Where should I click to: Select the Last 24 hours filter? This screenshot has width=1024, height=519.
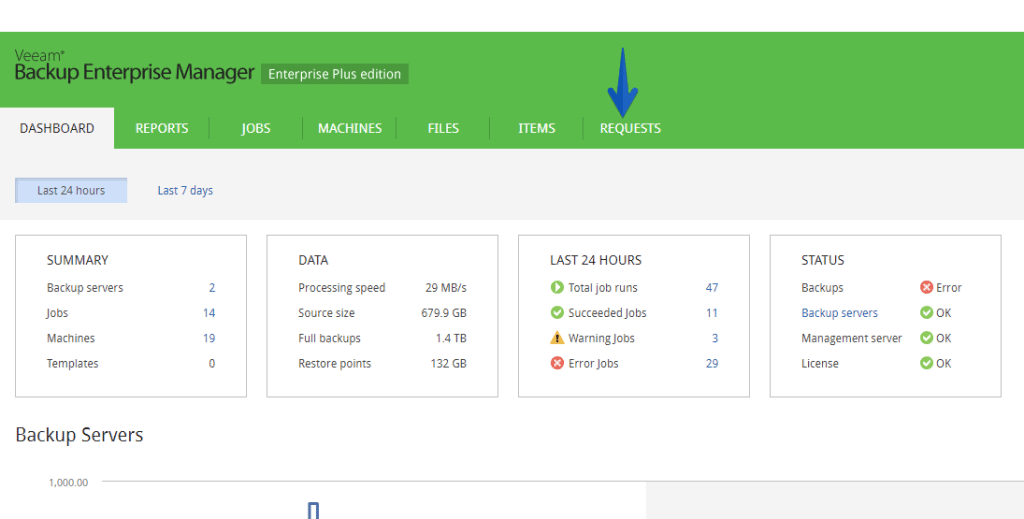pos(71,190)
